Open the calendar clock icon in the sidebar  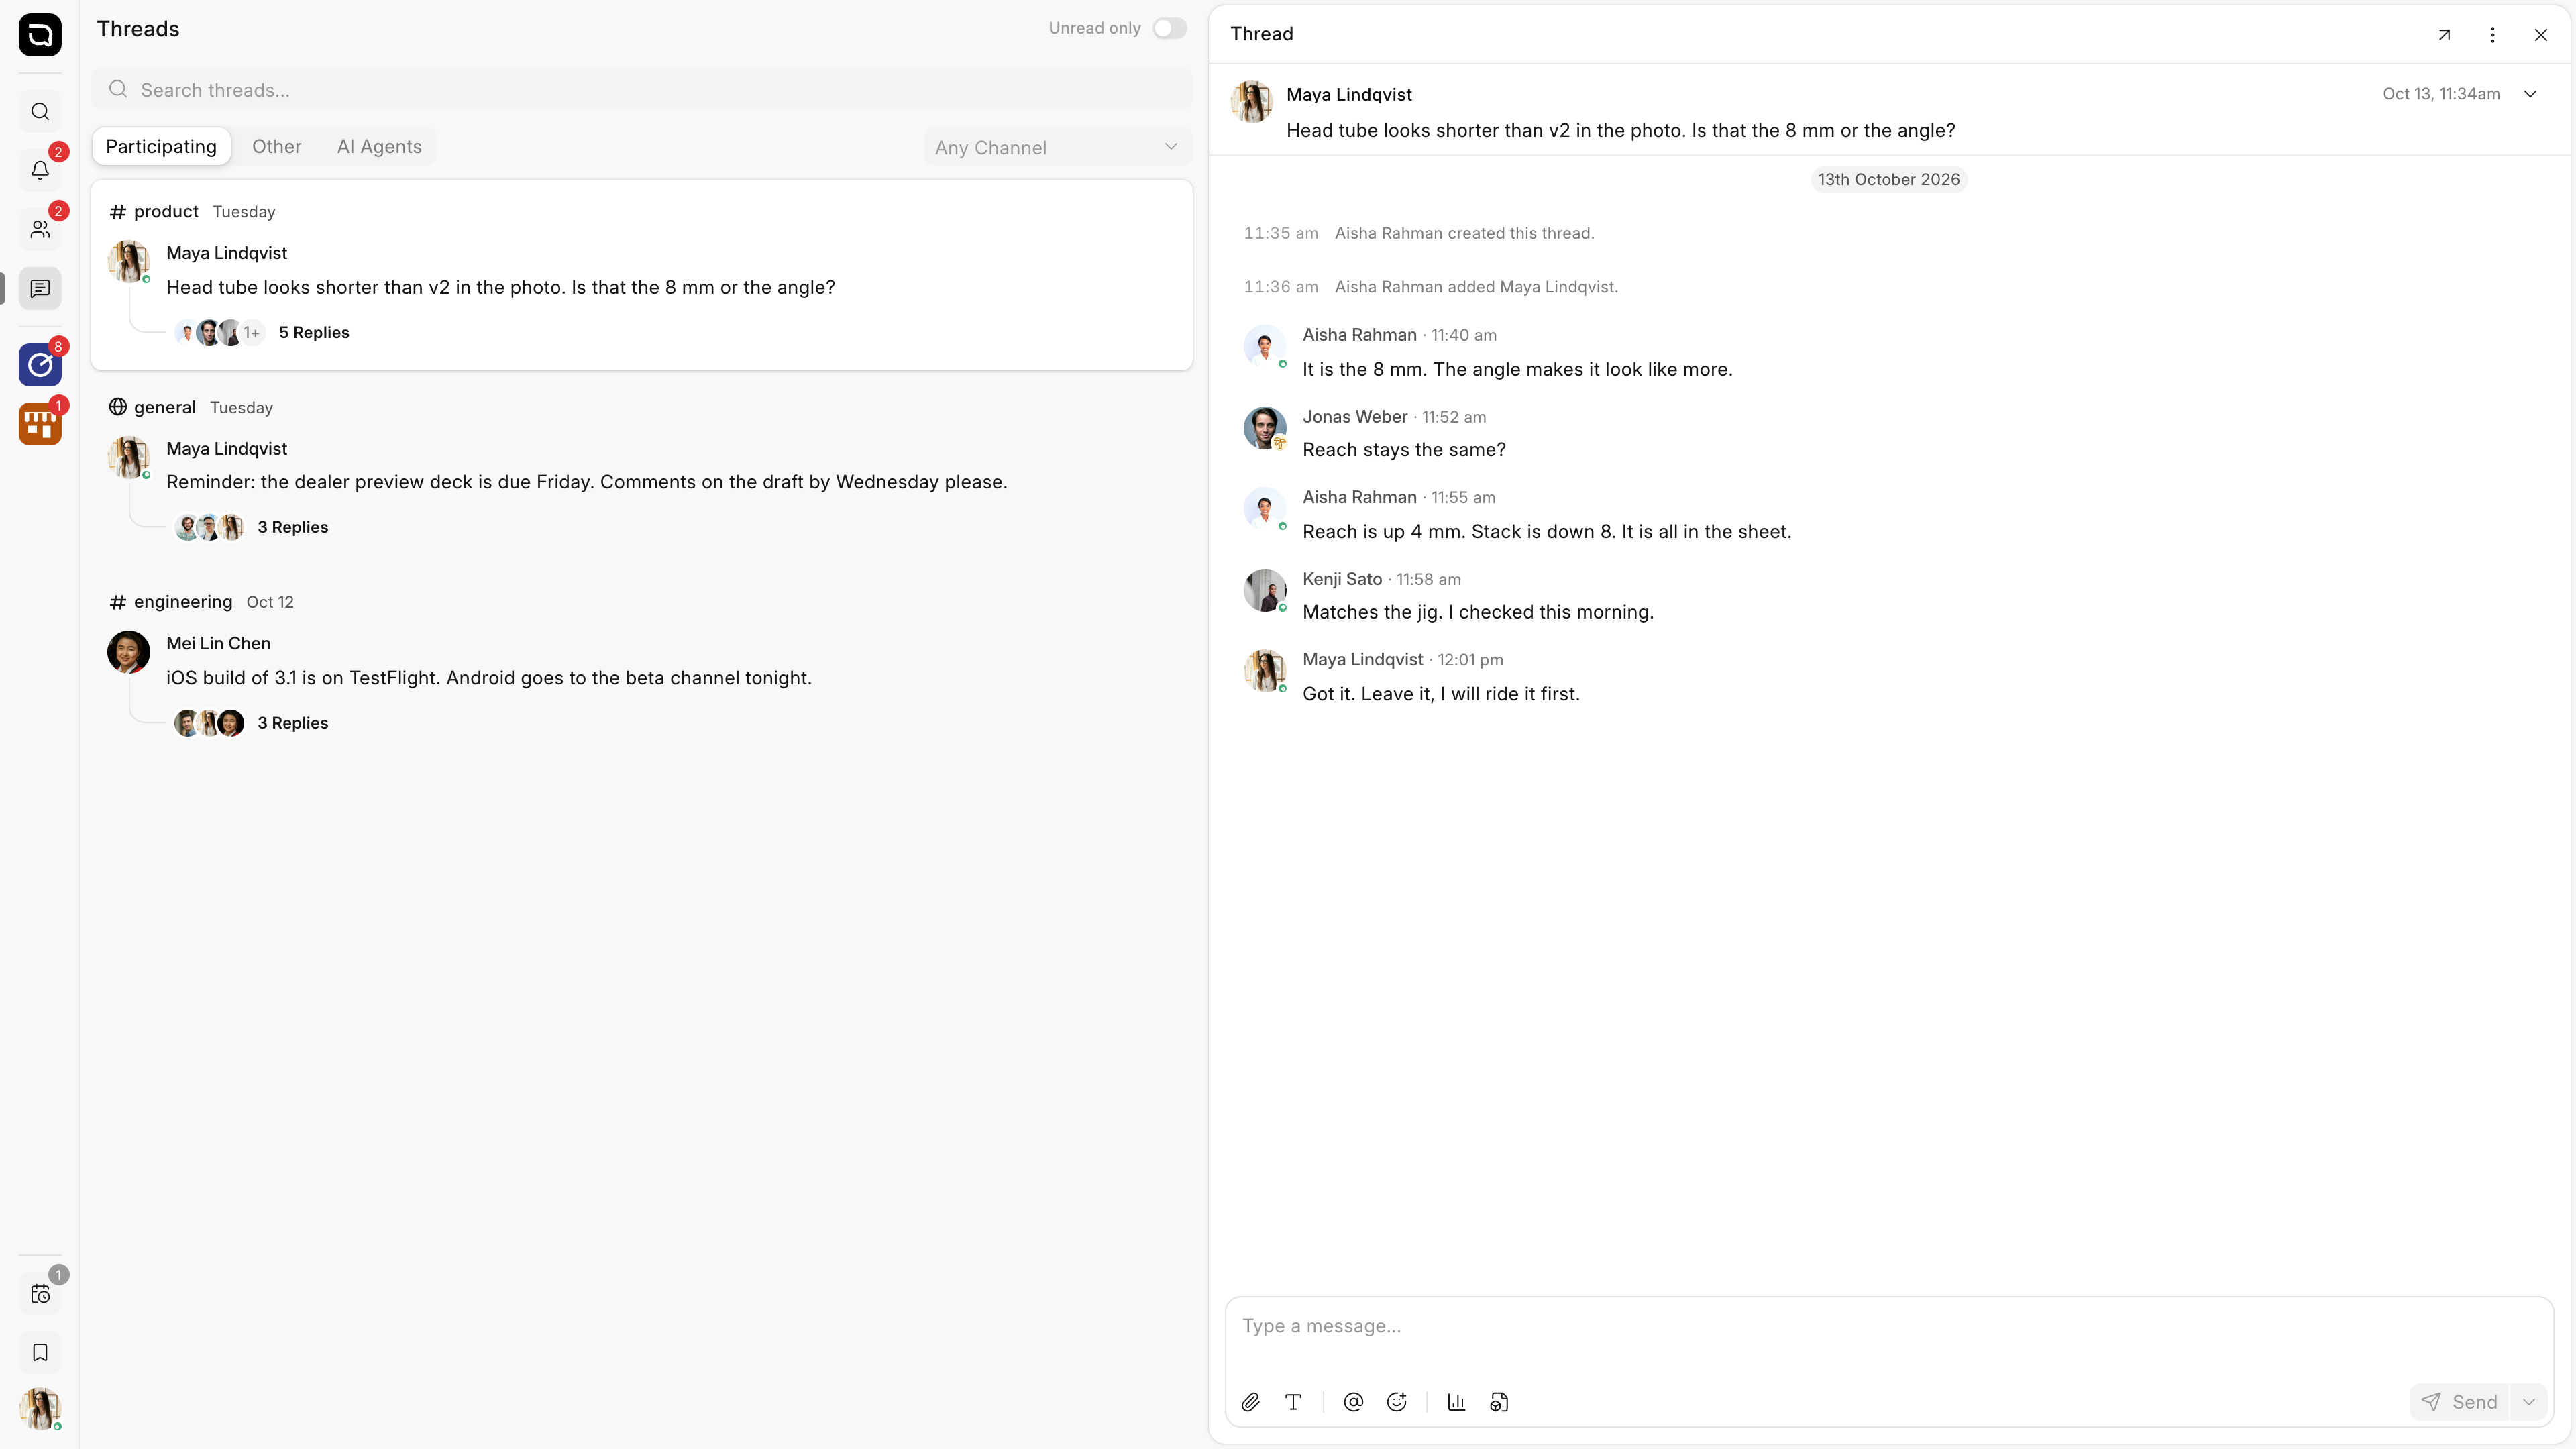click(40, 1294)
